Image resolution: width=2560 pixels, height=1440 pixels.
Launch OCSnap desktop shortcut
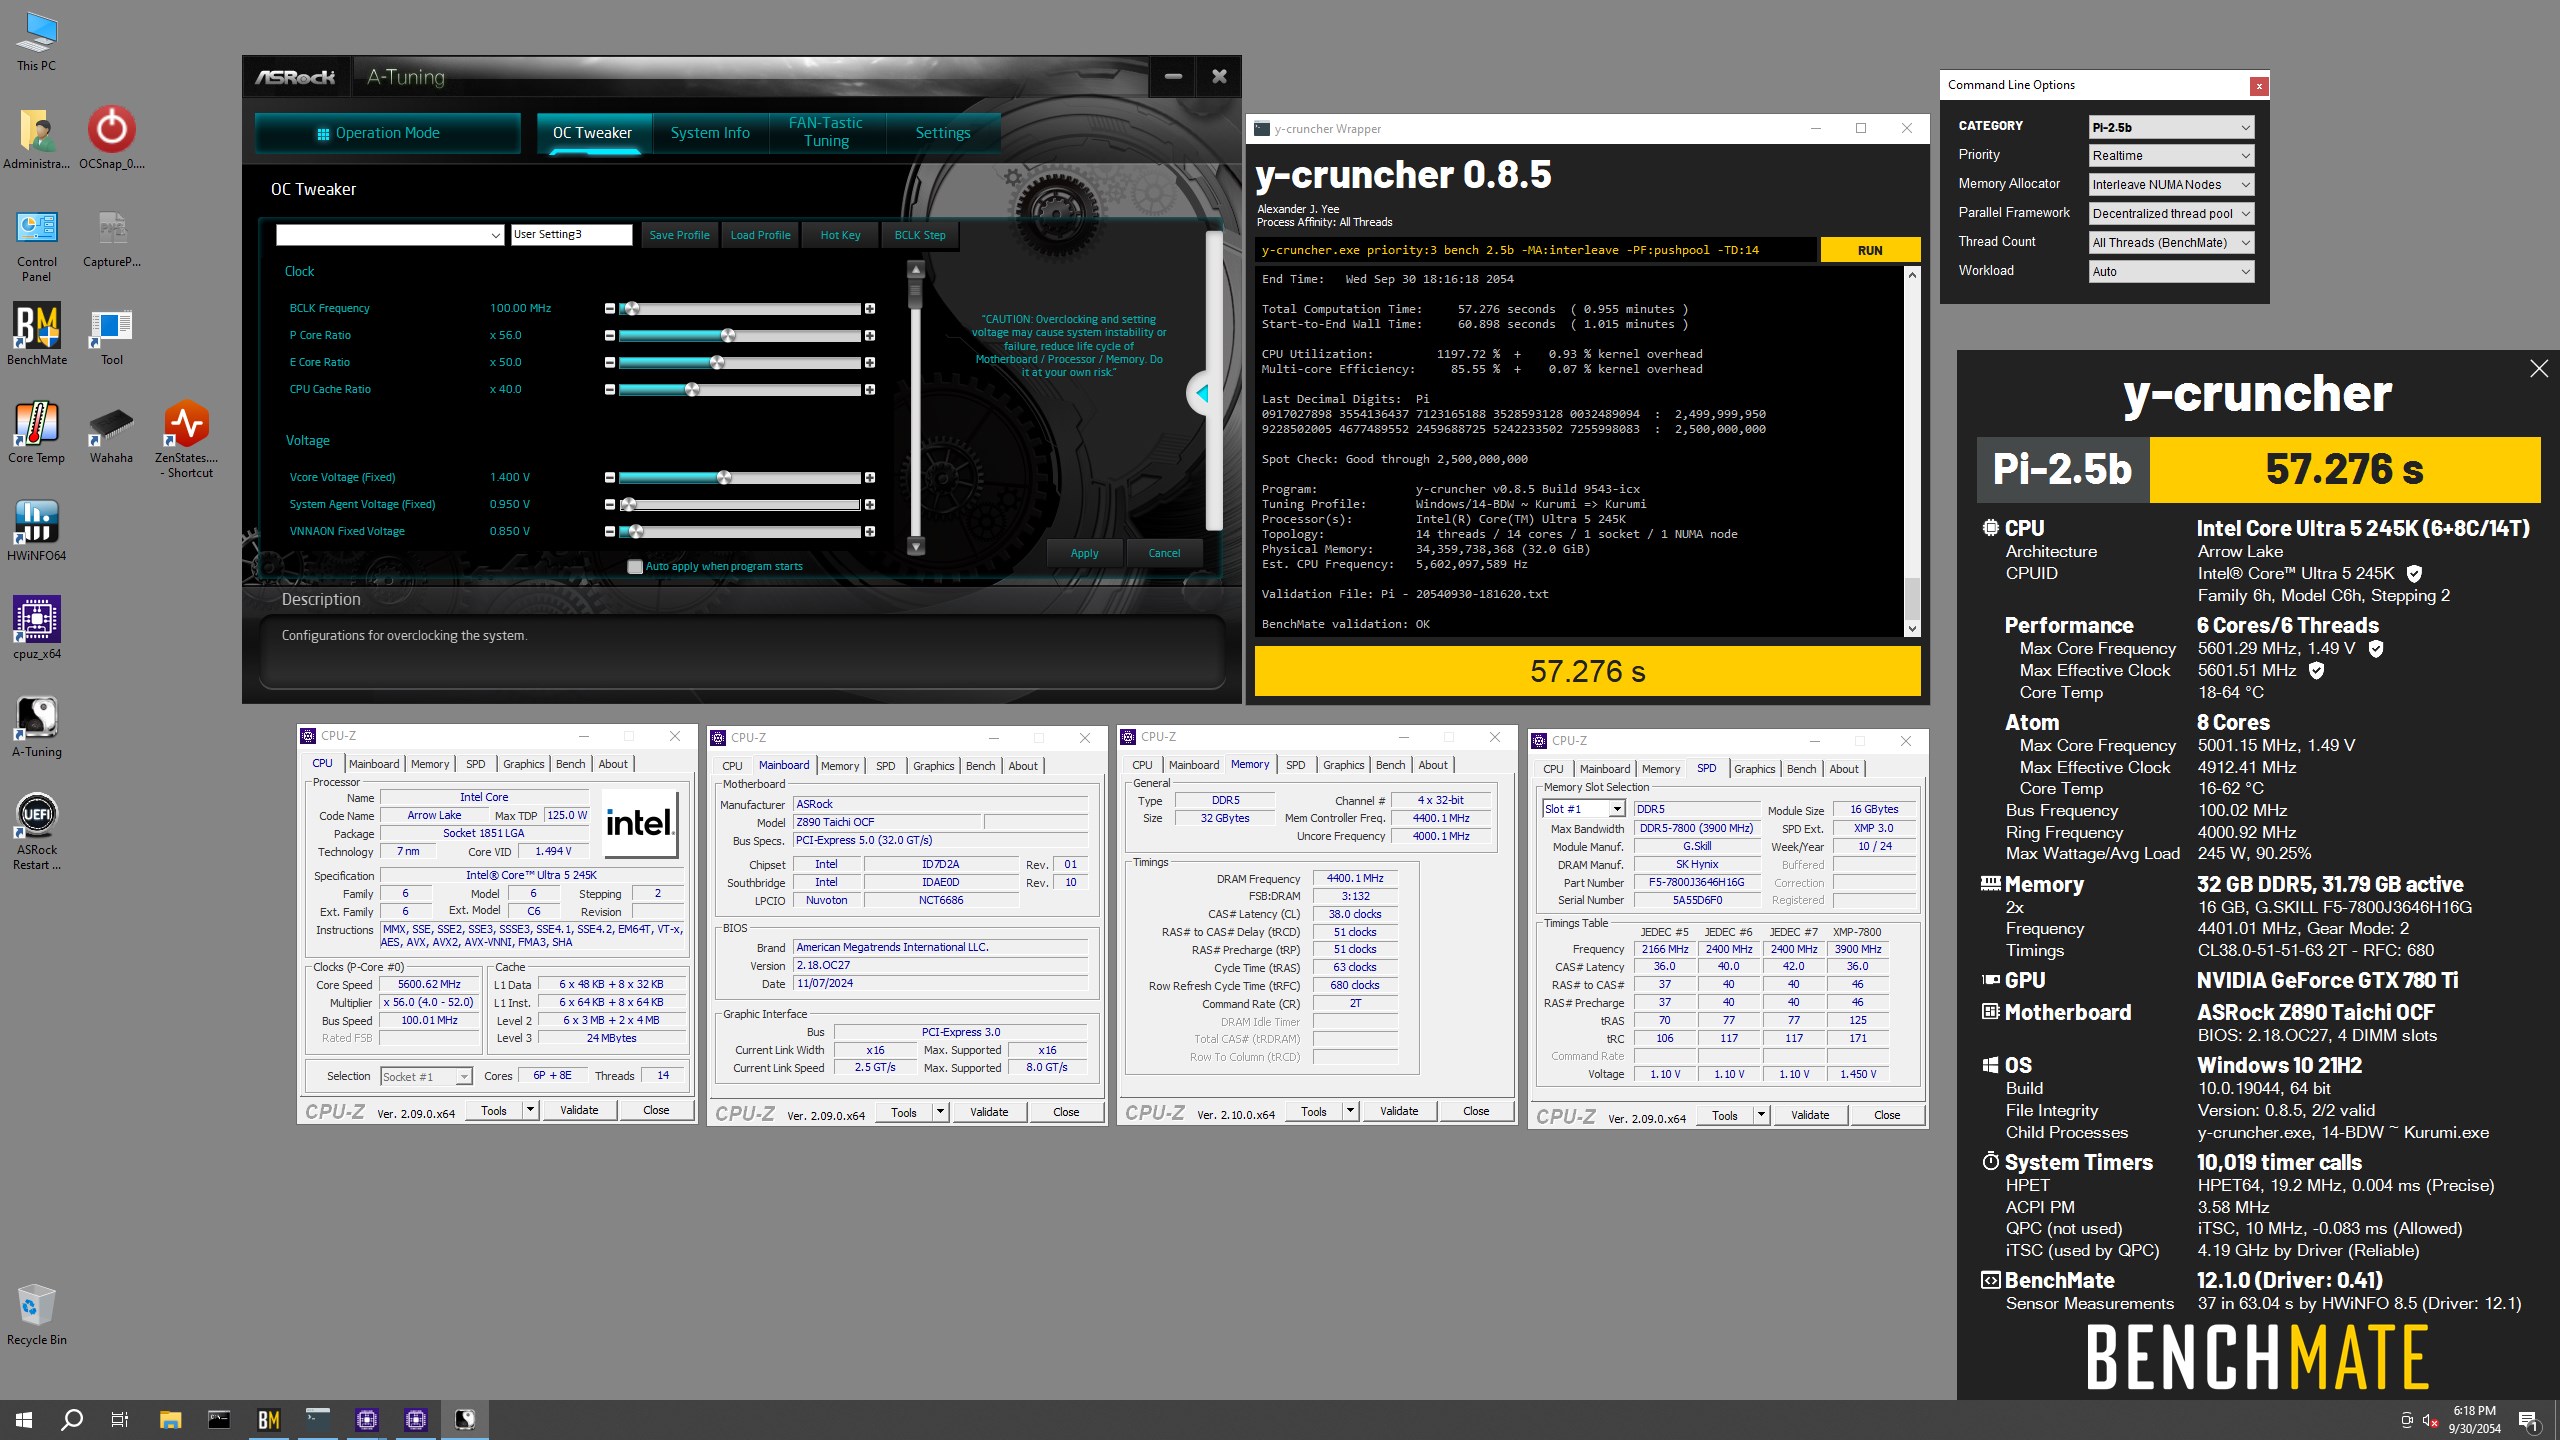(112, 138)
